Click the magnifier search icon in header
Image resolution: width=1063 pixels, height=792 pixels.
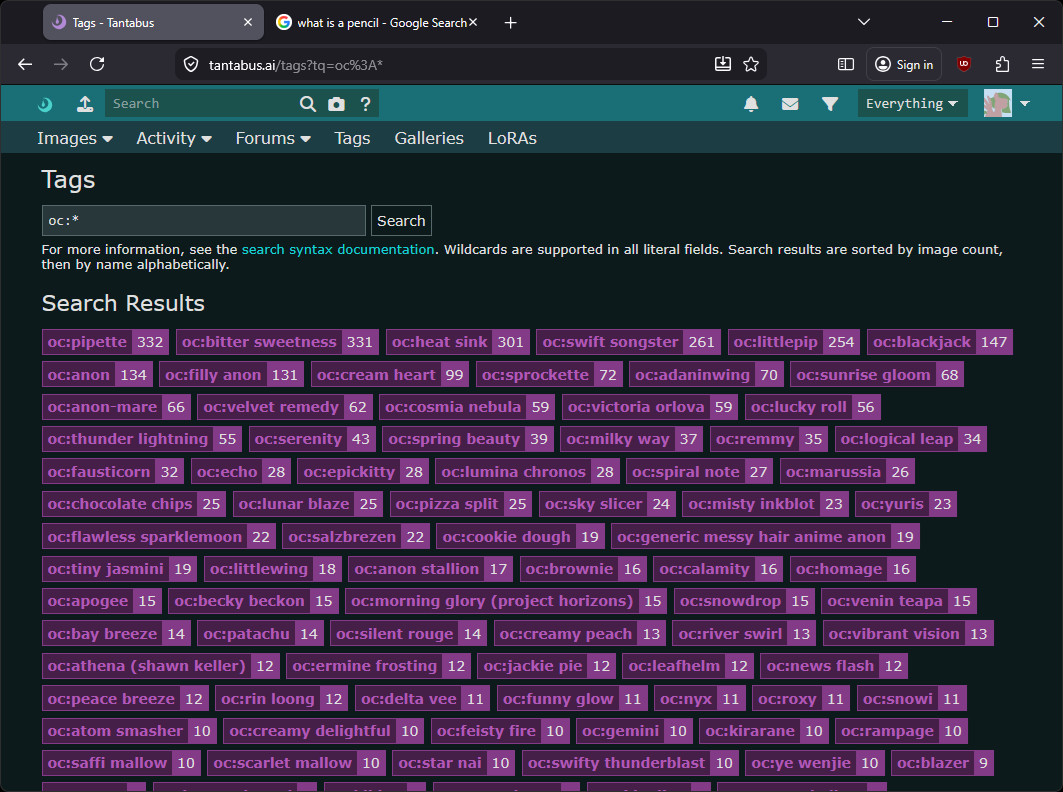click(308, 104)
